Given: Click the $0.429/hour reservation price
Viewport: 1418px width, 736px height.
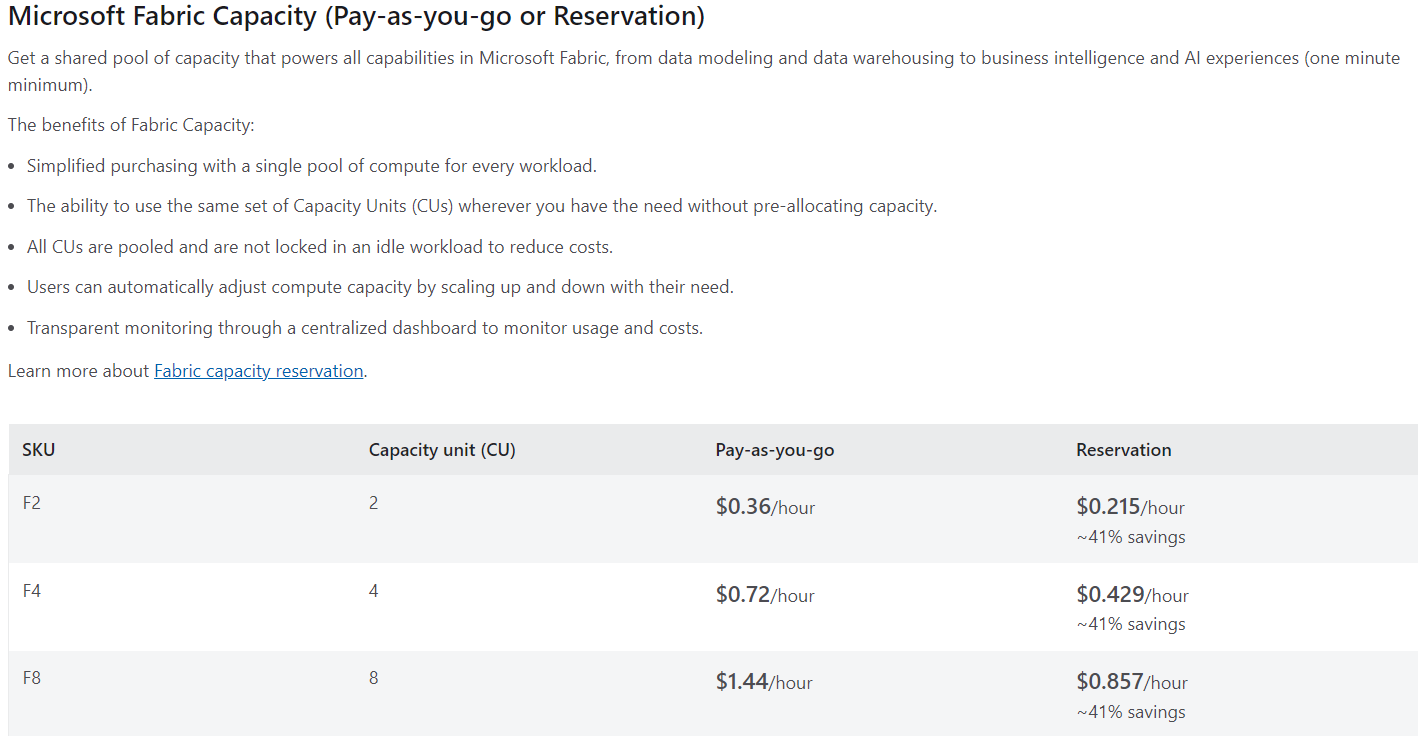Looking at the screenshot, I should [x=1132, y=595].
